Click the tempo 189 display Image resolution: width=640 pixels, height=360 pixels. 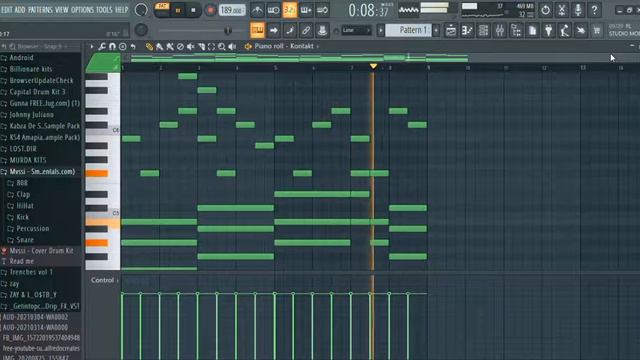[x=232, y=10]
